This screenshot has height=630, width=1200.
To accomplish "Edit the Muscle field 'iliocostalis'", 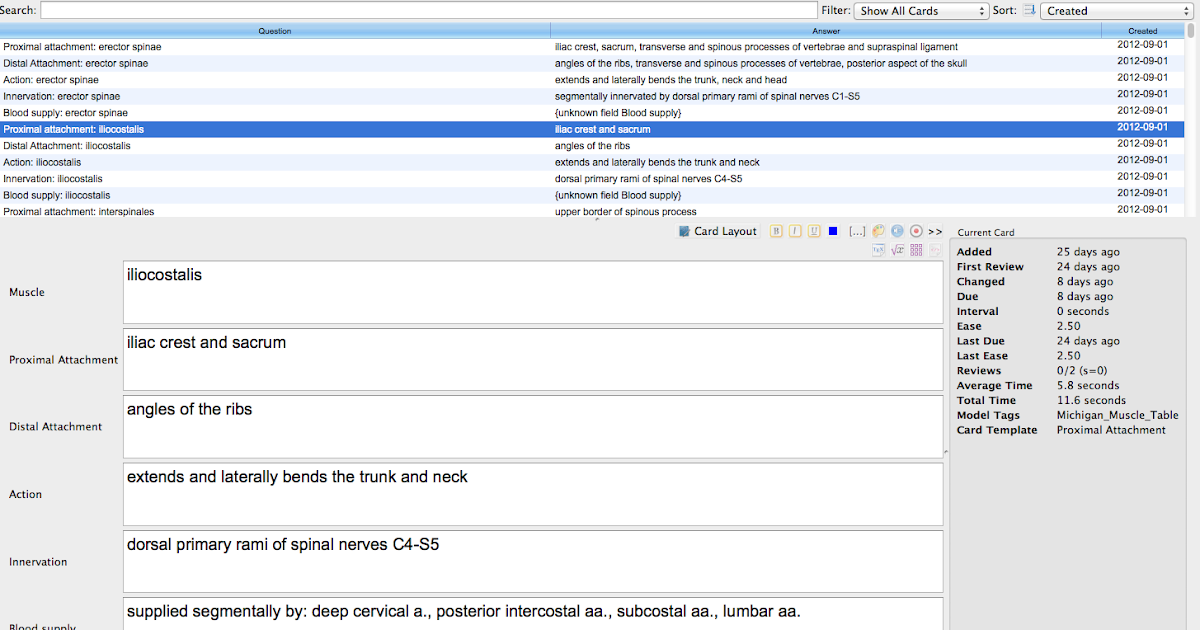I will point(533,293).
